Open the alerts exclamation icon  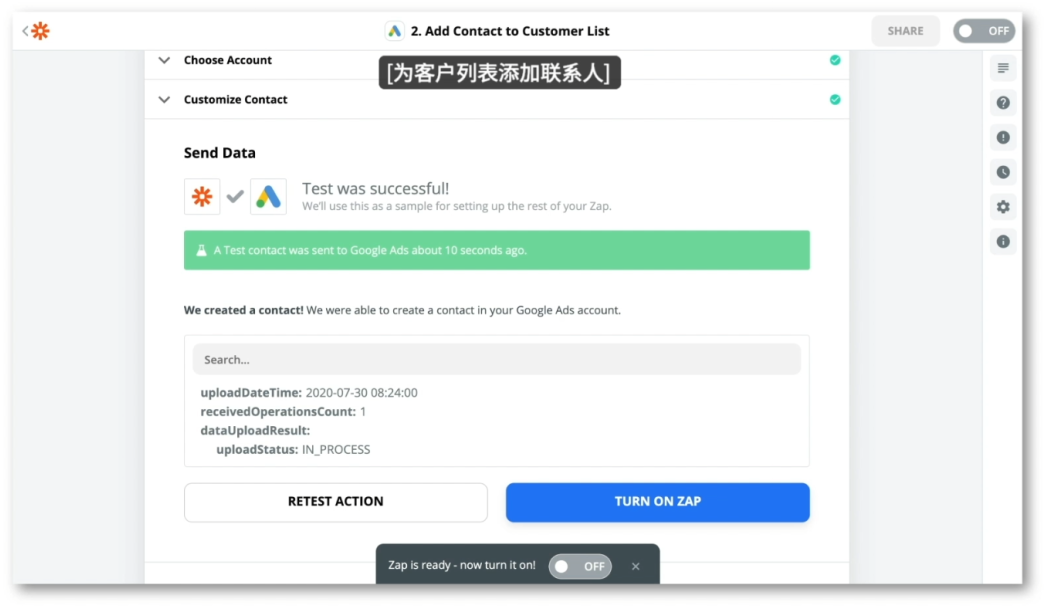[1002, 137]
